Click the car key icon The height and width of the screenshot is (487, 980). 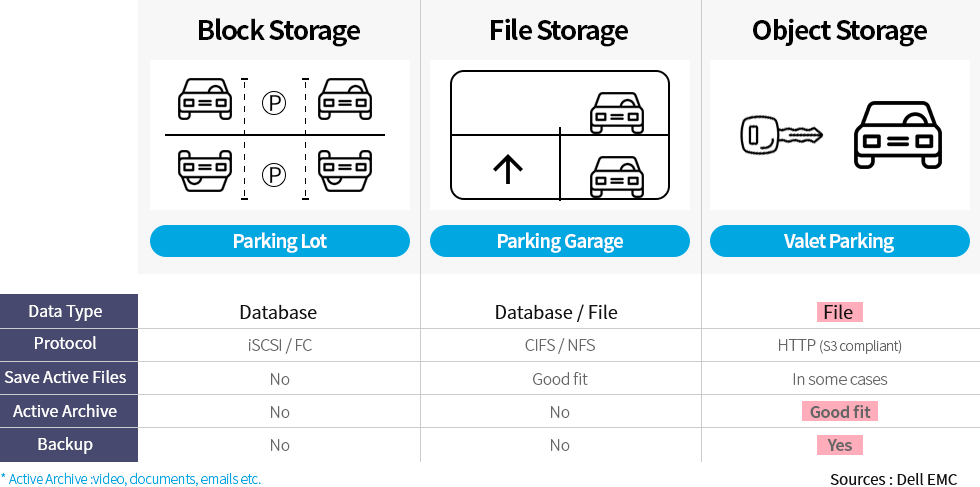pos(781,134)
